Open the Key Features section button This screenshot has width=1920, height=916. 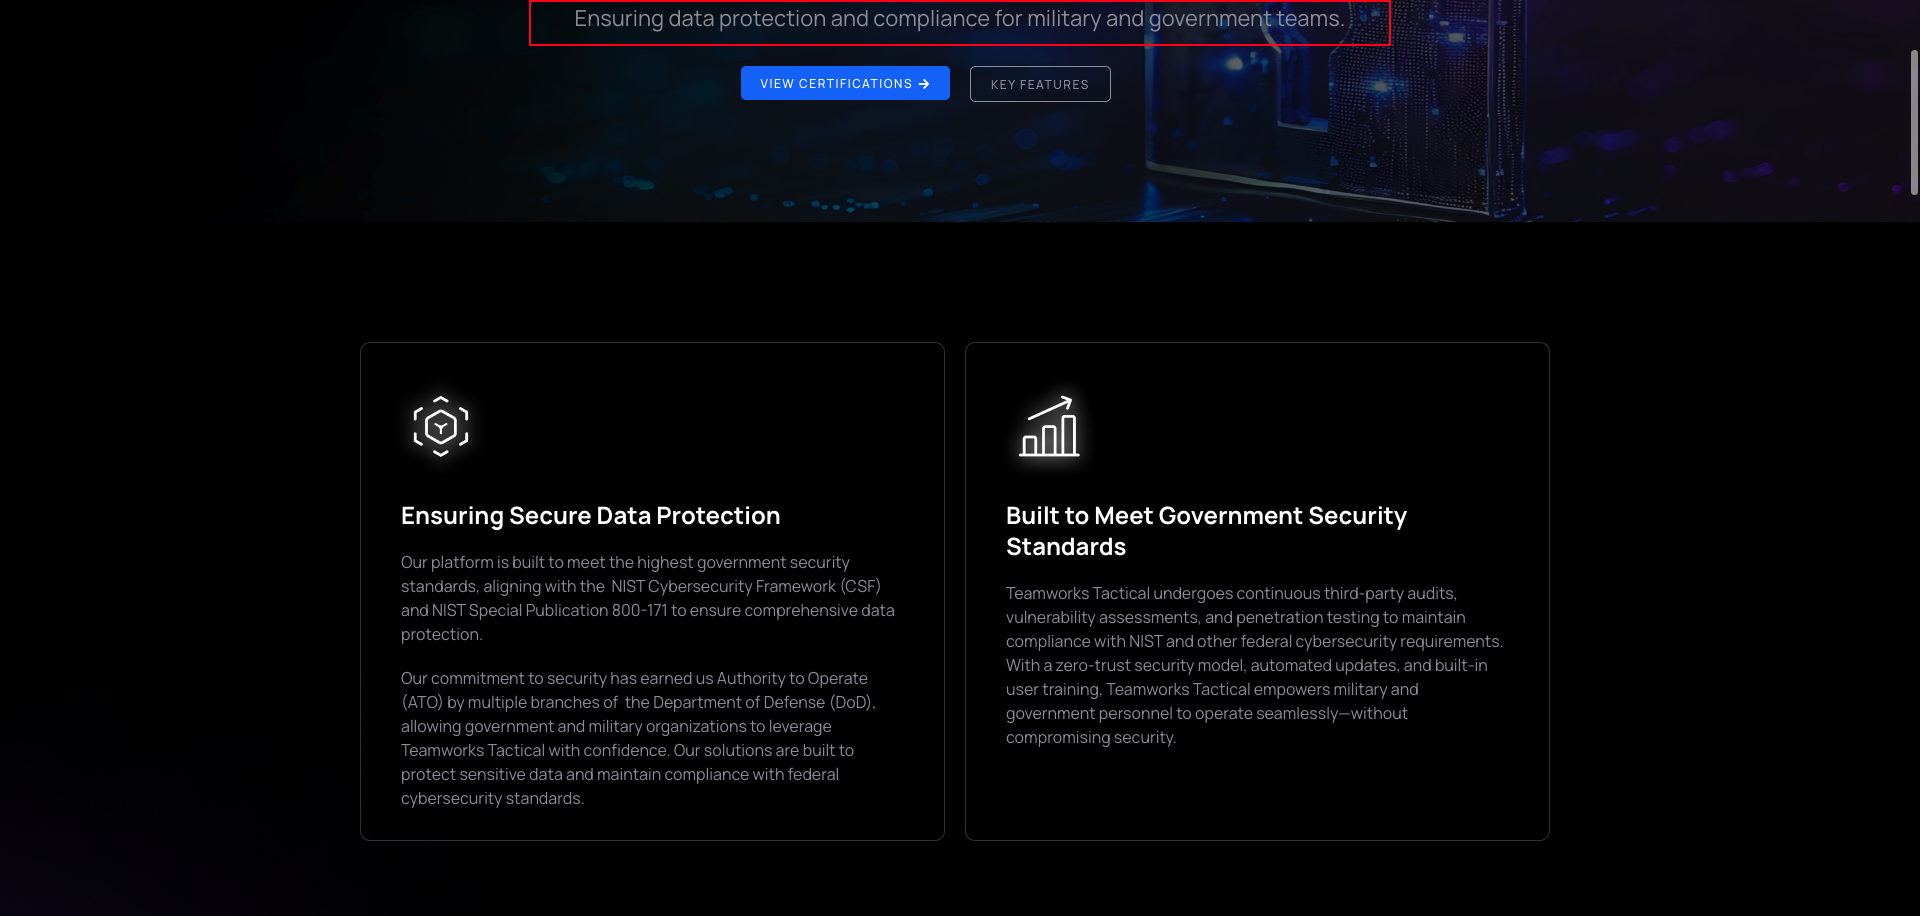[x=1039, y=85]
